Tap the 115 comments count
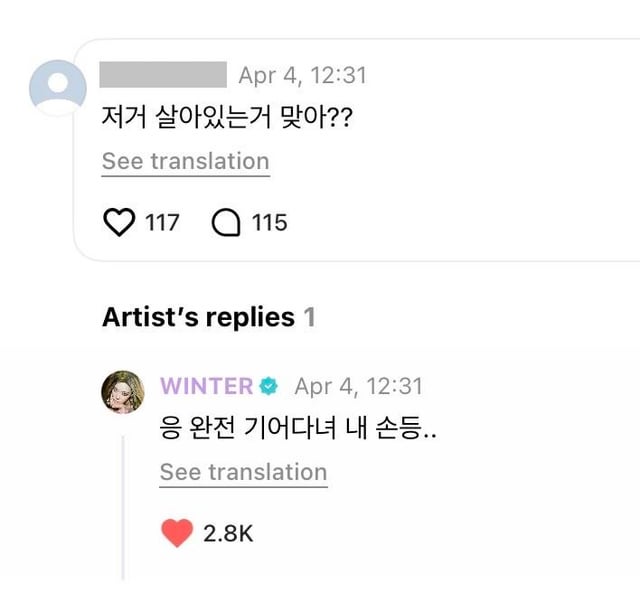Image resolution: width=640 pixels, height=602 pixels. coord(269,222)
